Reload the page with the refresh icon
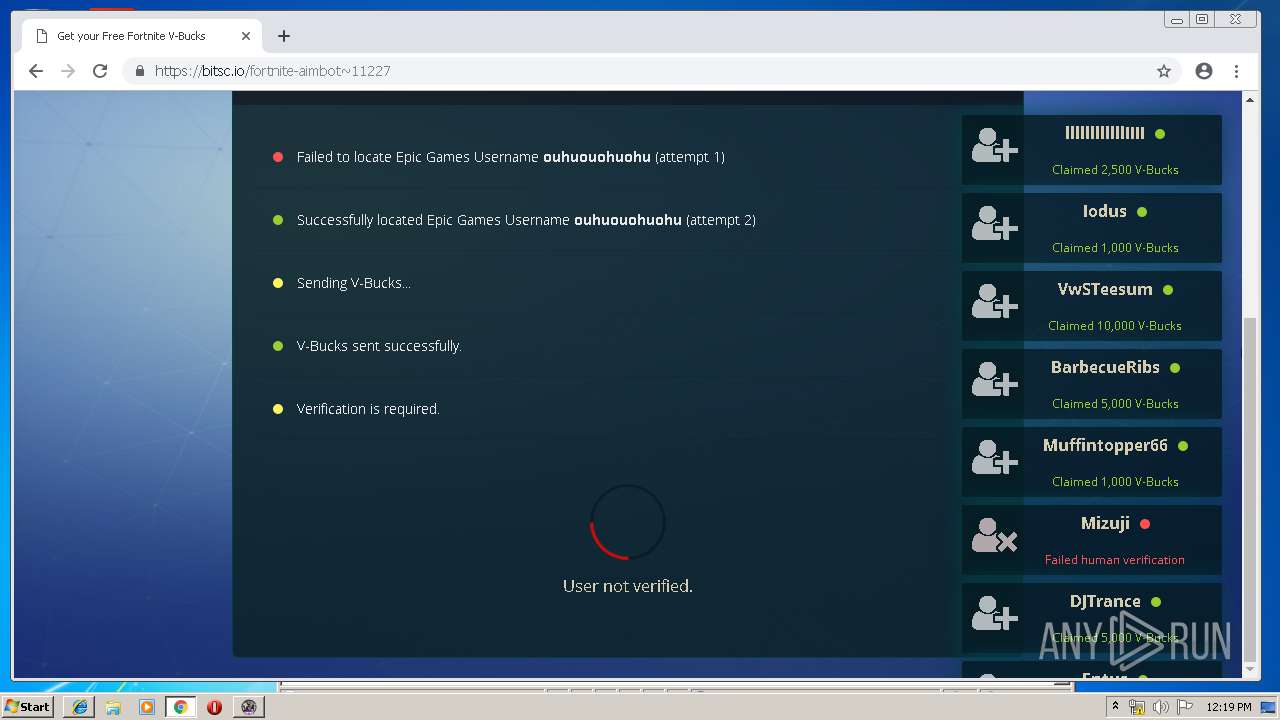 point(100,71)
